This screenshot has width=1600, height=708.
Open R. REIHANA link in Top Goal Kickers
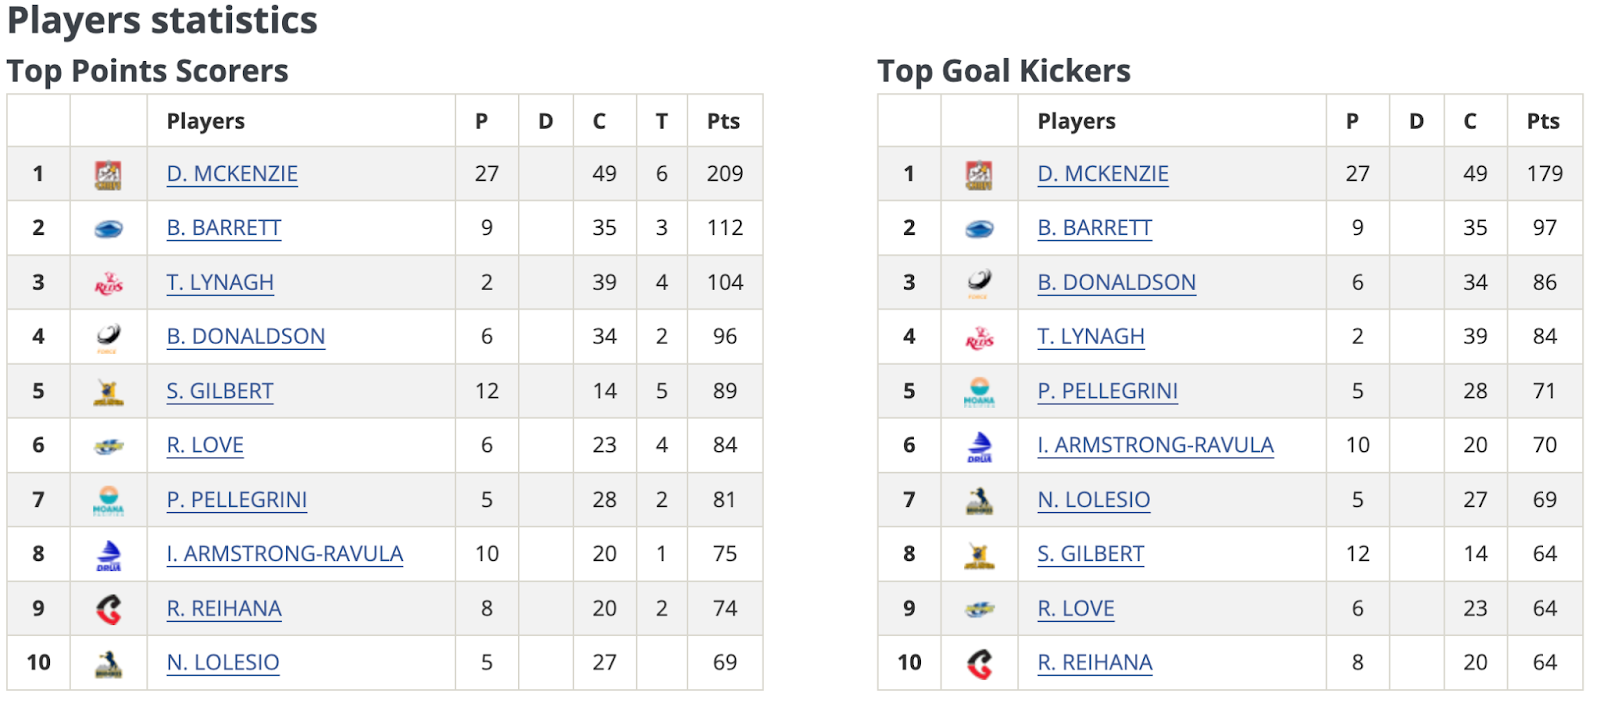pyautogui.click(x=1095, y=663)
